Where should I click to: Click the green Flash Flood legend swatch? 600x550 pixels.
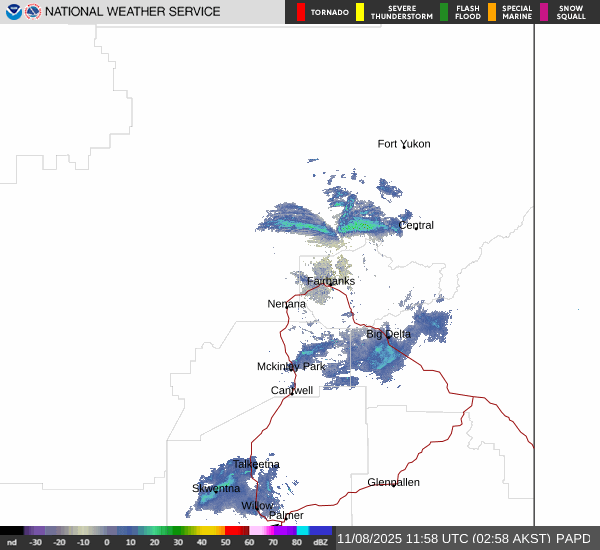point(444,12)
